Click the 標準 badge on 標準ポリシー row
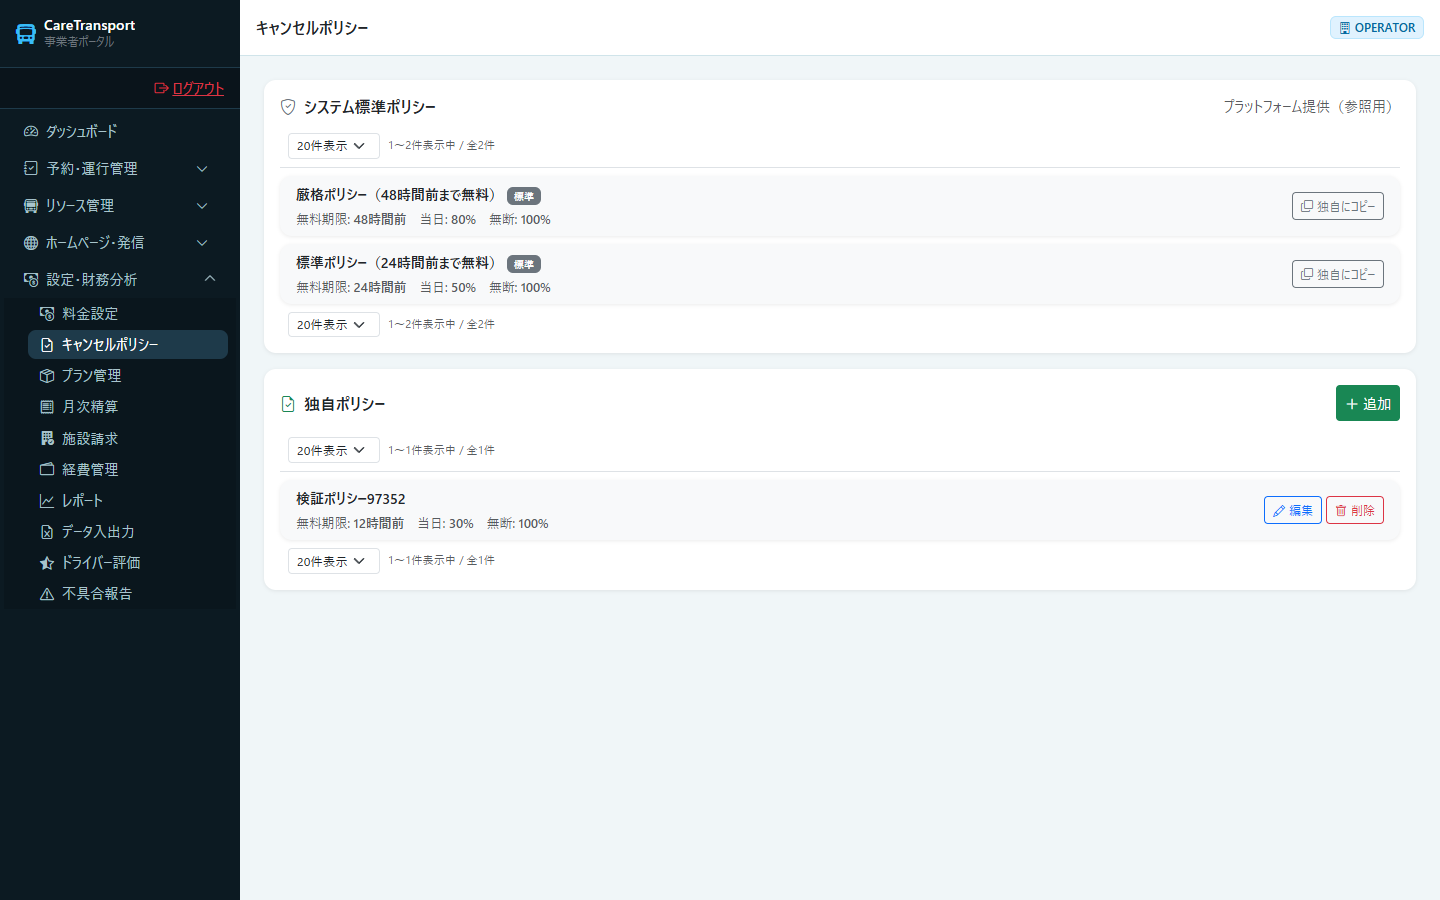The height and width of the screenshot is (900, 1440). click(524, 264)
